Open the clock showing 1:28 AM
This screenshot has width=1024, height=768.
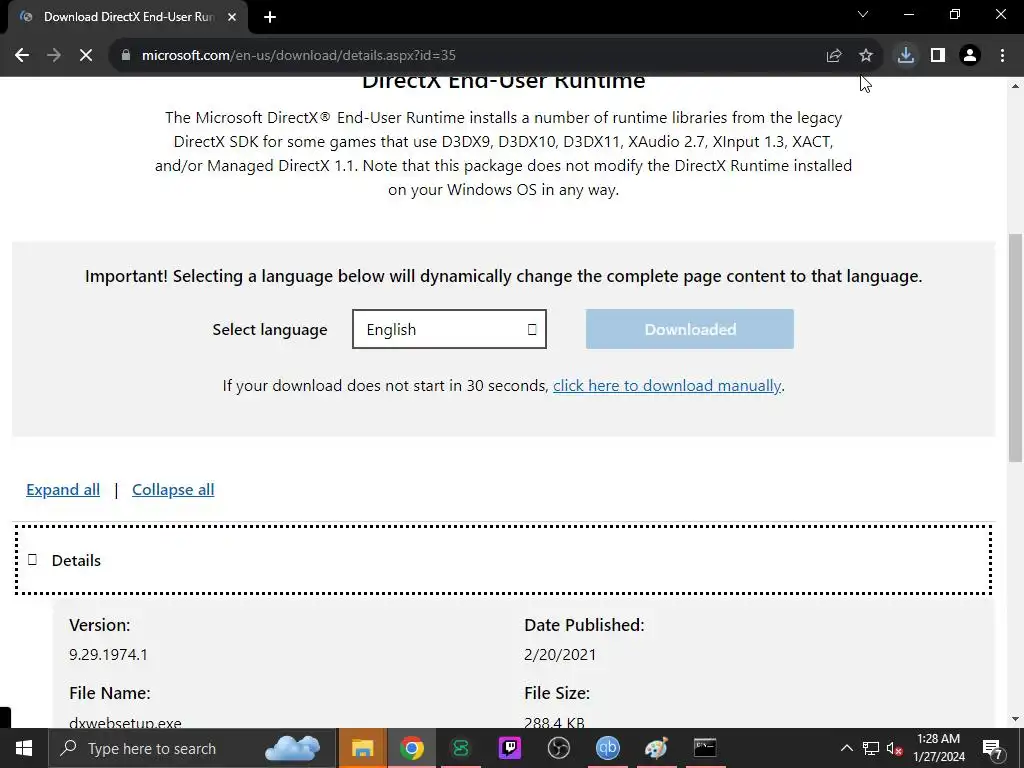938,748
